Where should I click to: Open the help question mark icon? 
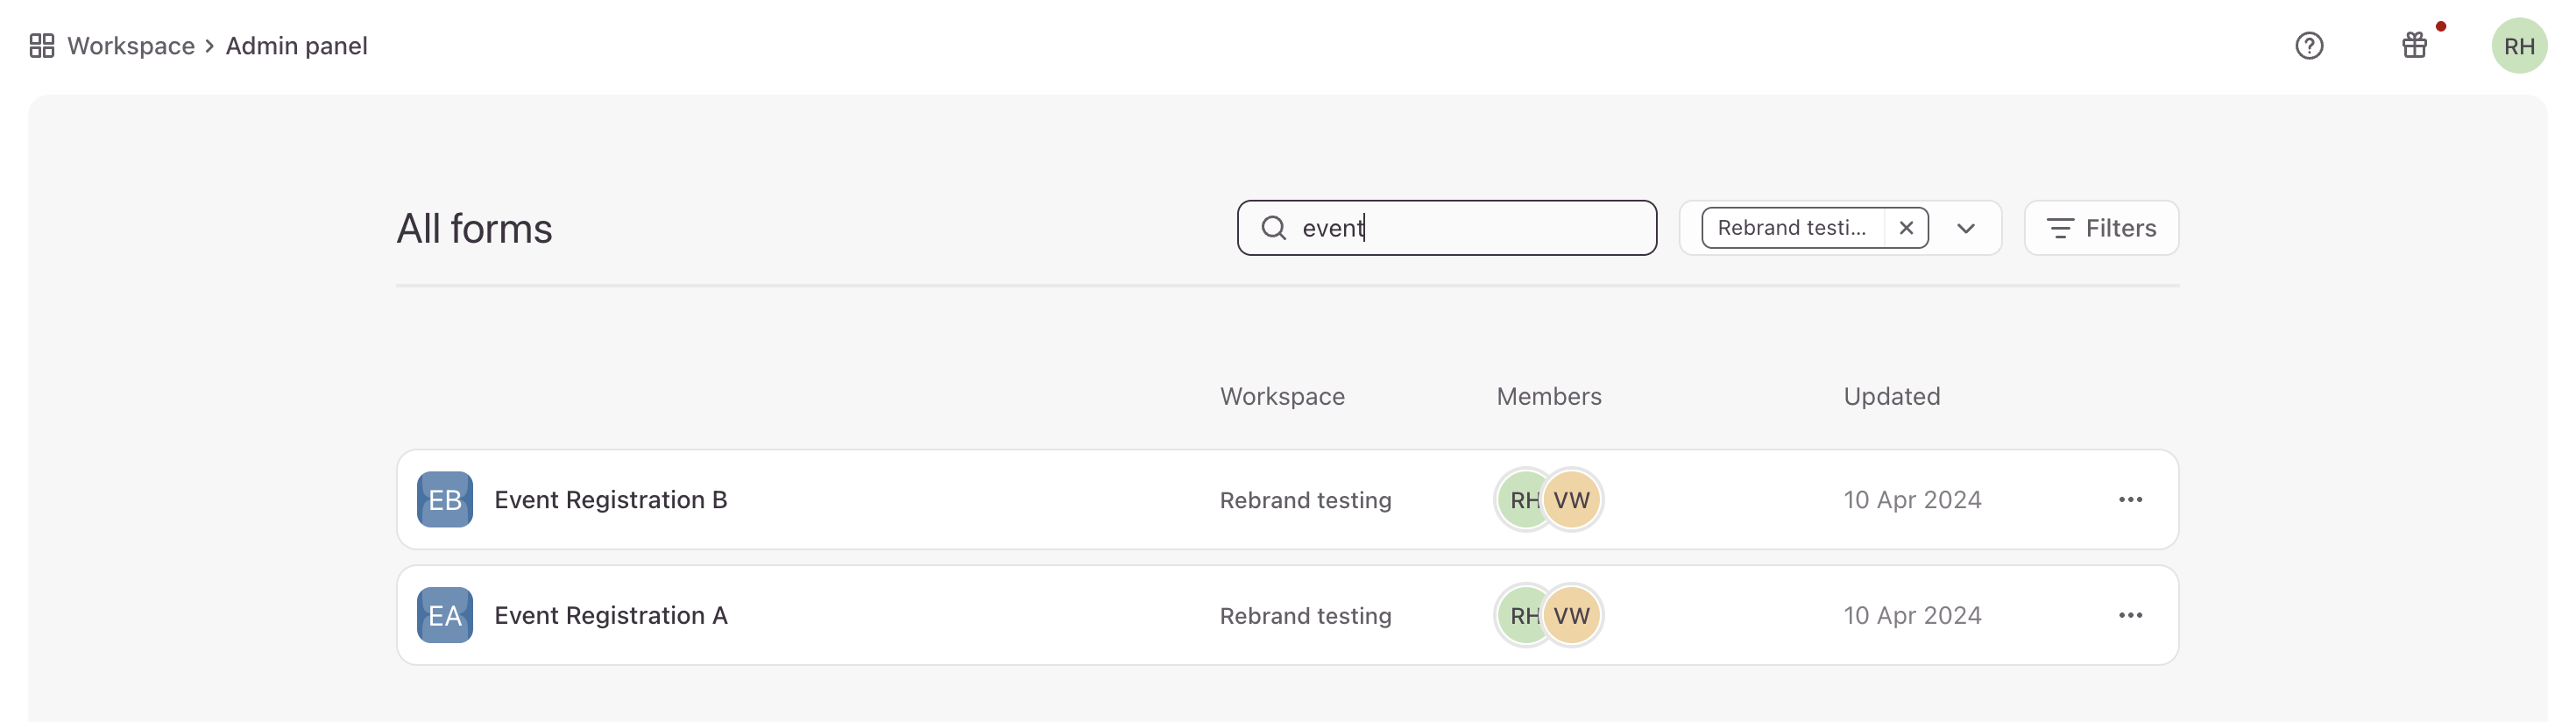[x=2308, y=46]
